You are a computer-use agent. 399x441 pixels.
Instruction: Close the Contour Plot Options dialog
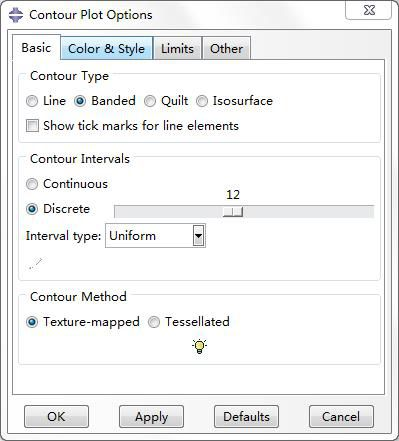point(369,10)
